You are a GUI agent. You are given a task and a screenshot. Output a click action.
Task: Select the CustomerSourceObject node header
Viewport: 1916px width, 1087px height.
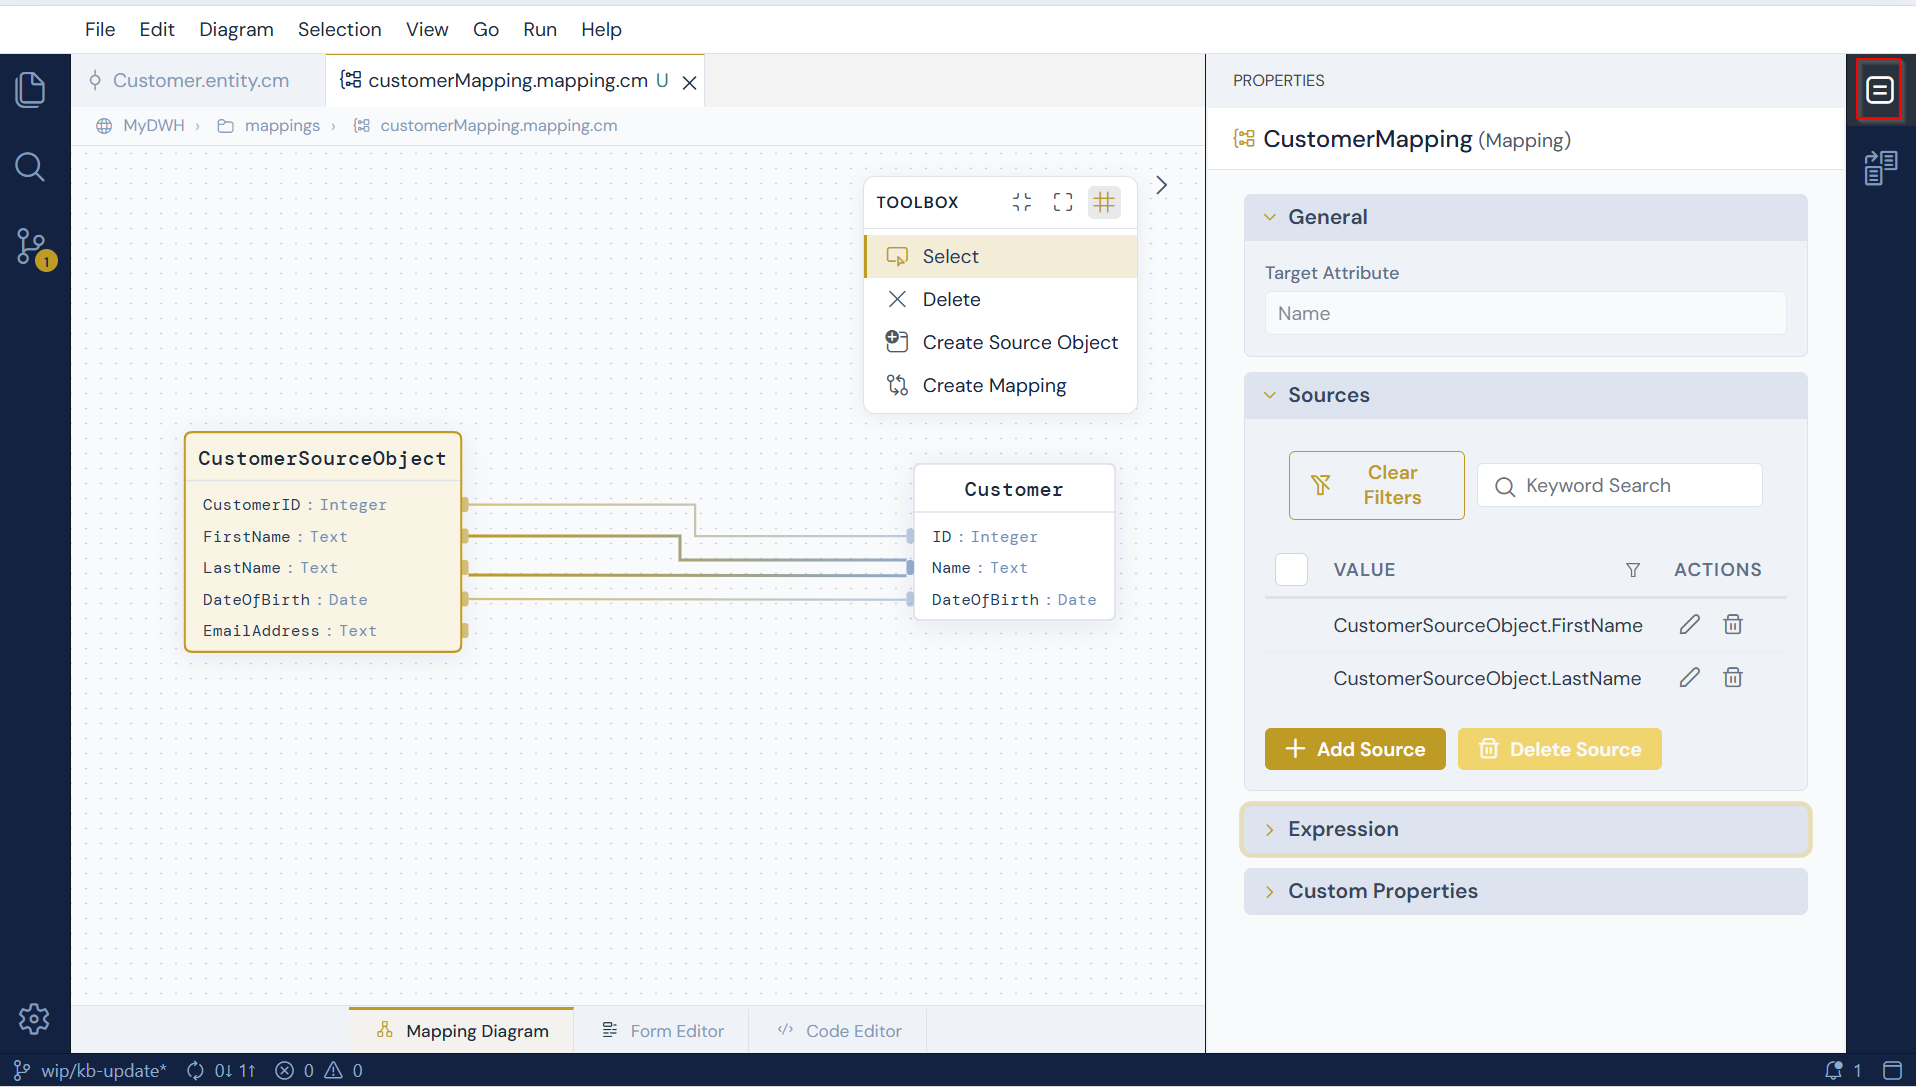(x=322, y=458)
